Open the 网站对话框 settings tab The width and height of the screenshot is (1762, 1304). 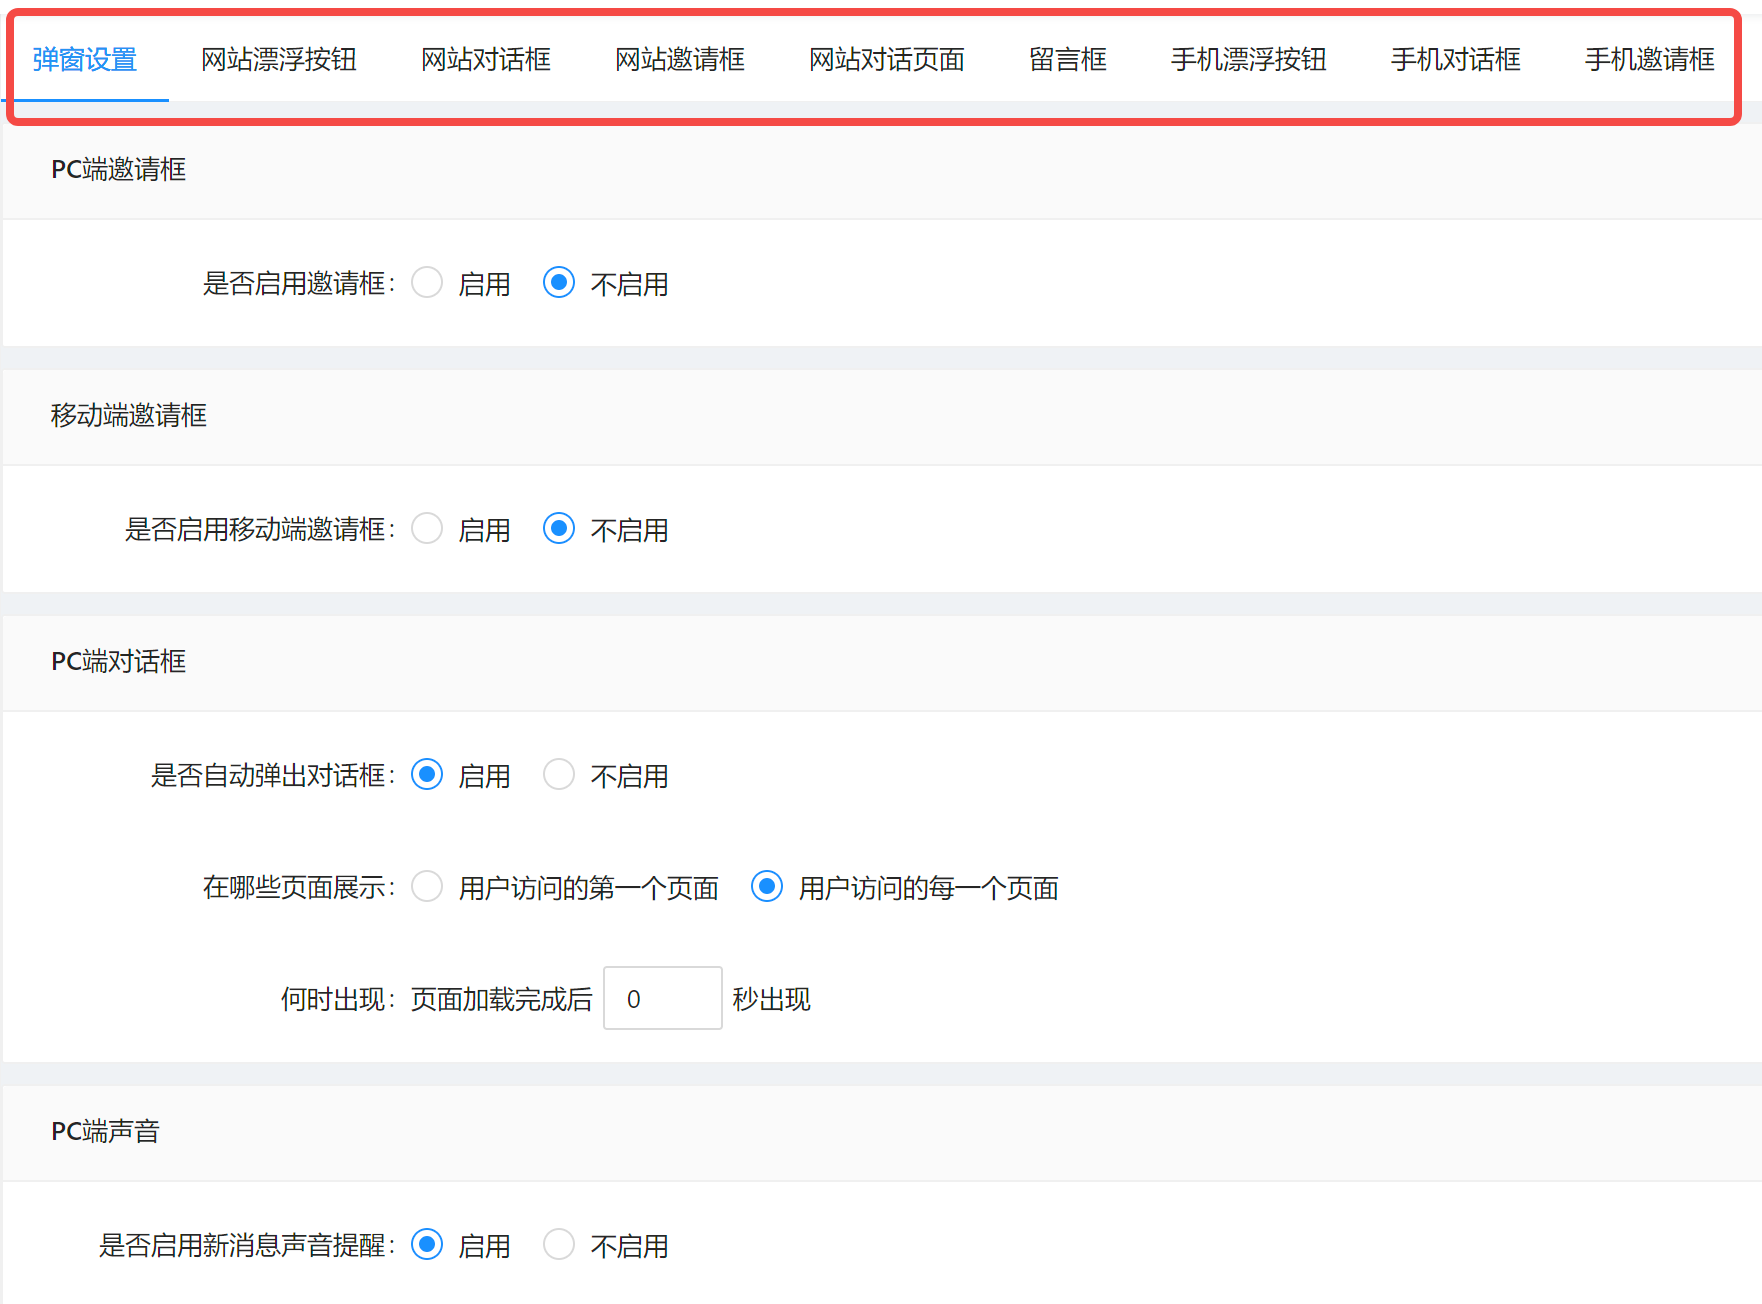(x=484, y=60)
